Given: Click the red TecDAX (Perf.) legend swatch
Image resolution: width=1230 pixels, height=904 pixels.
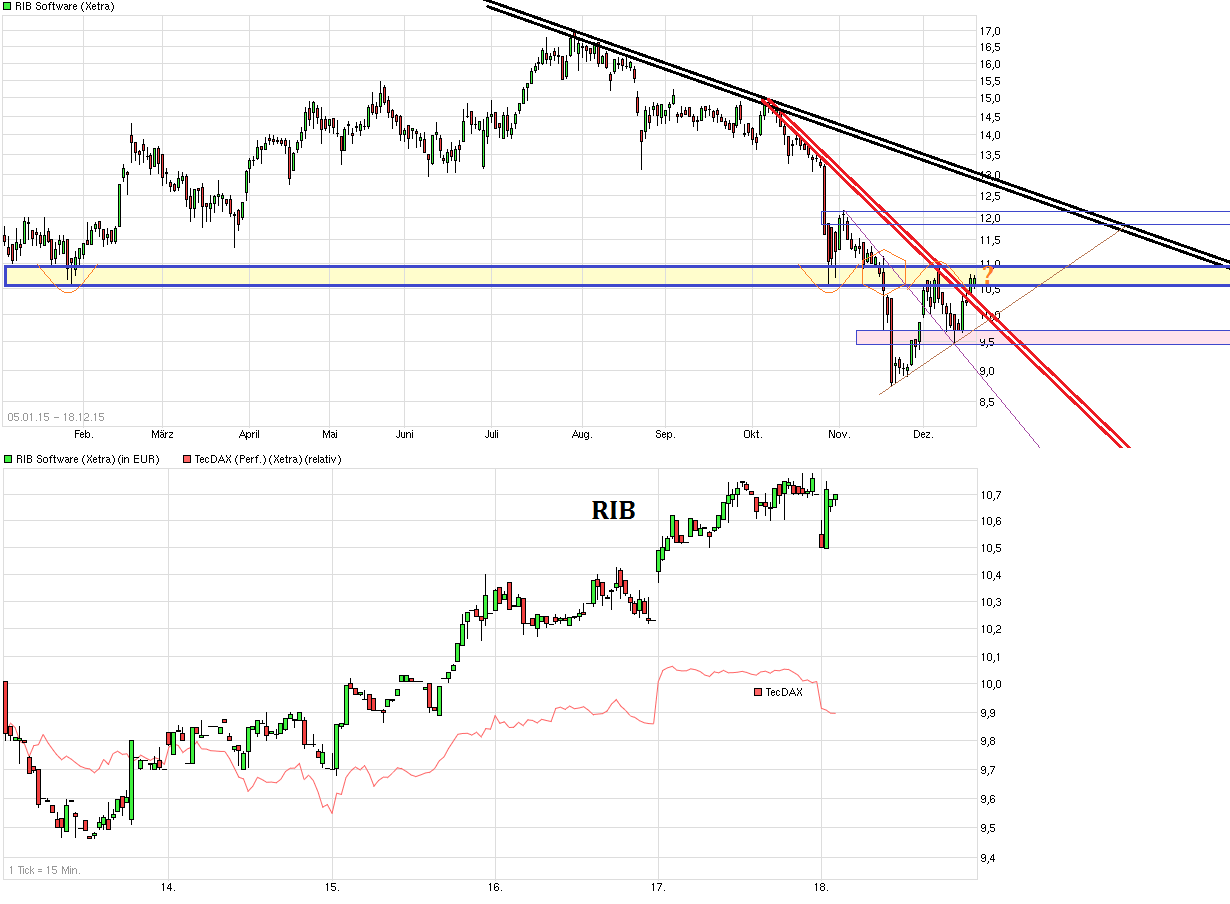Looking at the screenshot, I should [x=187, y=460].
